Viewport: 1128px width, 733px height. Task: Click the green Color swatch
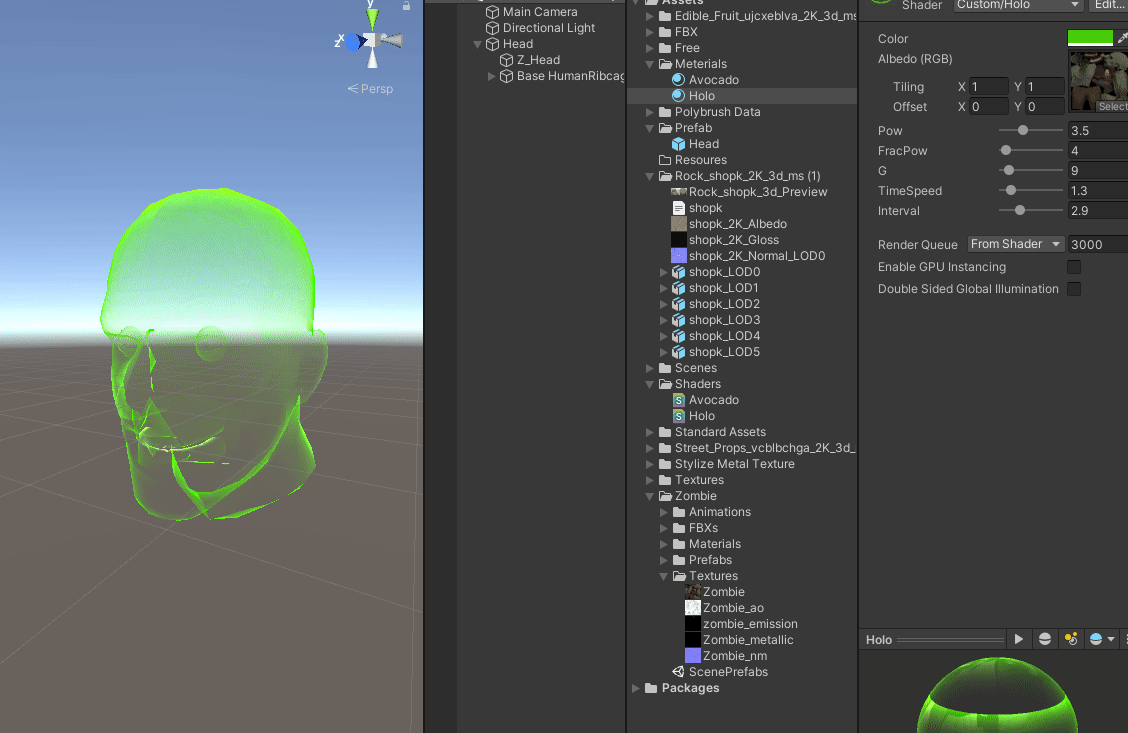[x=1090, y=38]
